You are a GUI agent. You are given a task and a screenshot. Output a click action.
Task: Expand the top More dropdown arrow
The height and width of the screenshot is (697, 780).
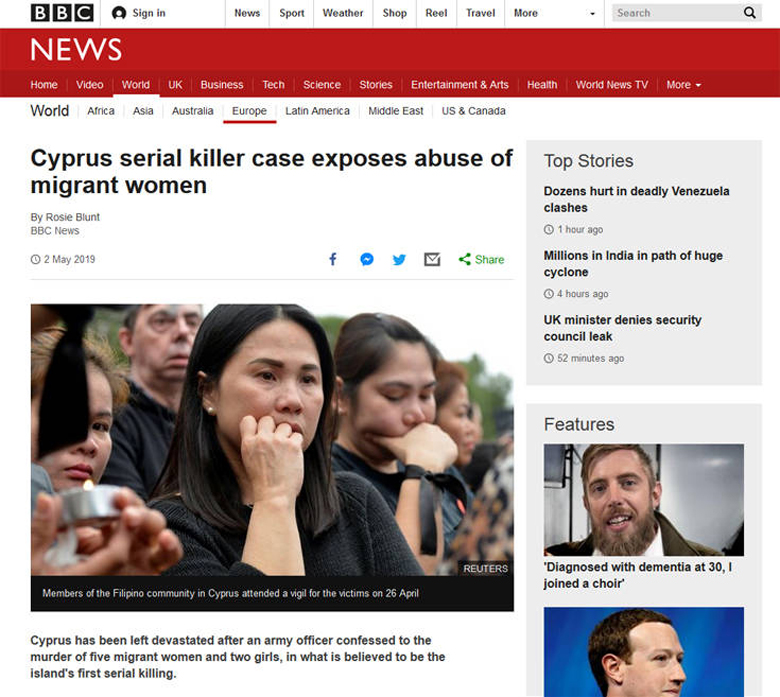pyautogui.click(x=592, y=14)
